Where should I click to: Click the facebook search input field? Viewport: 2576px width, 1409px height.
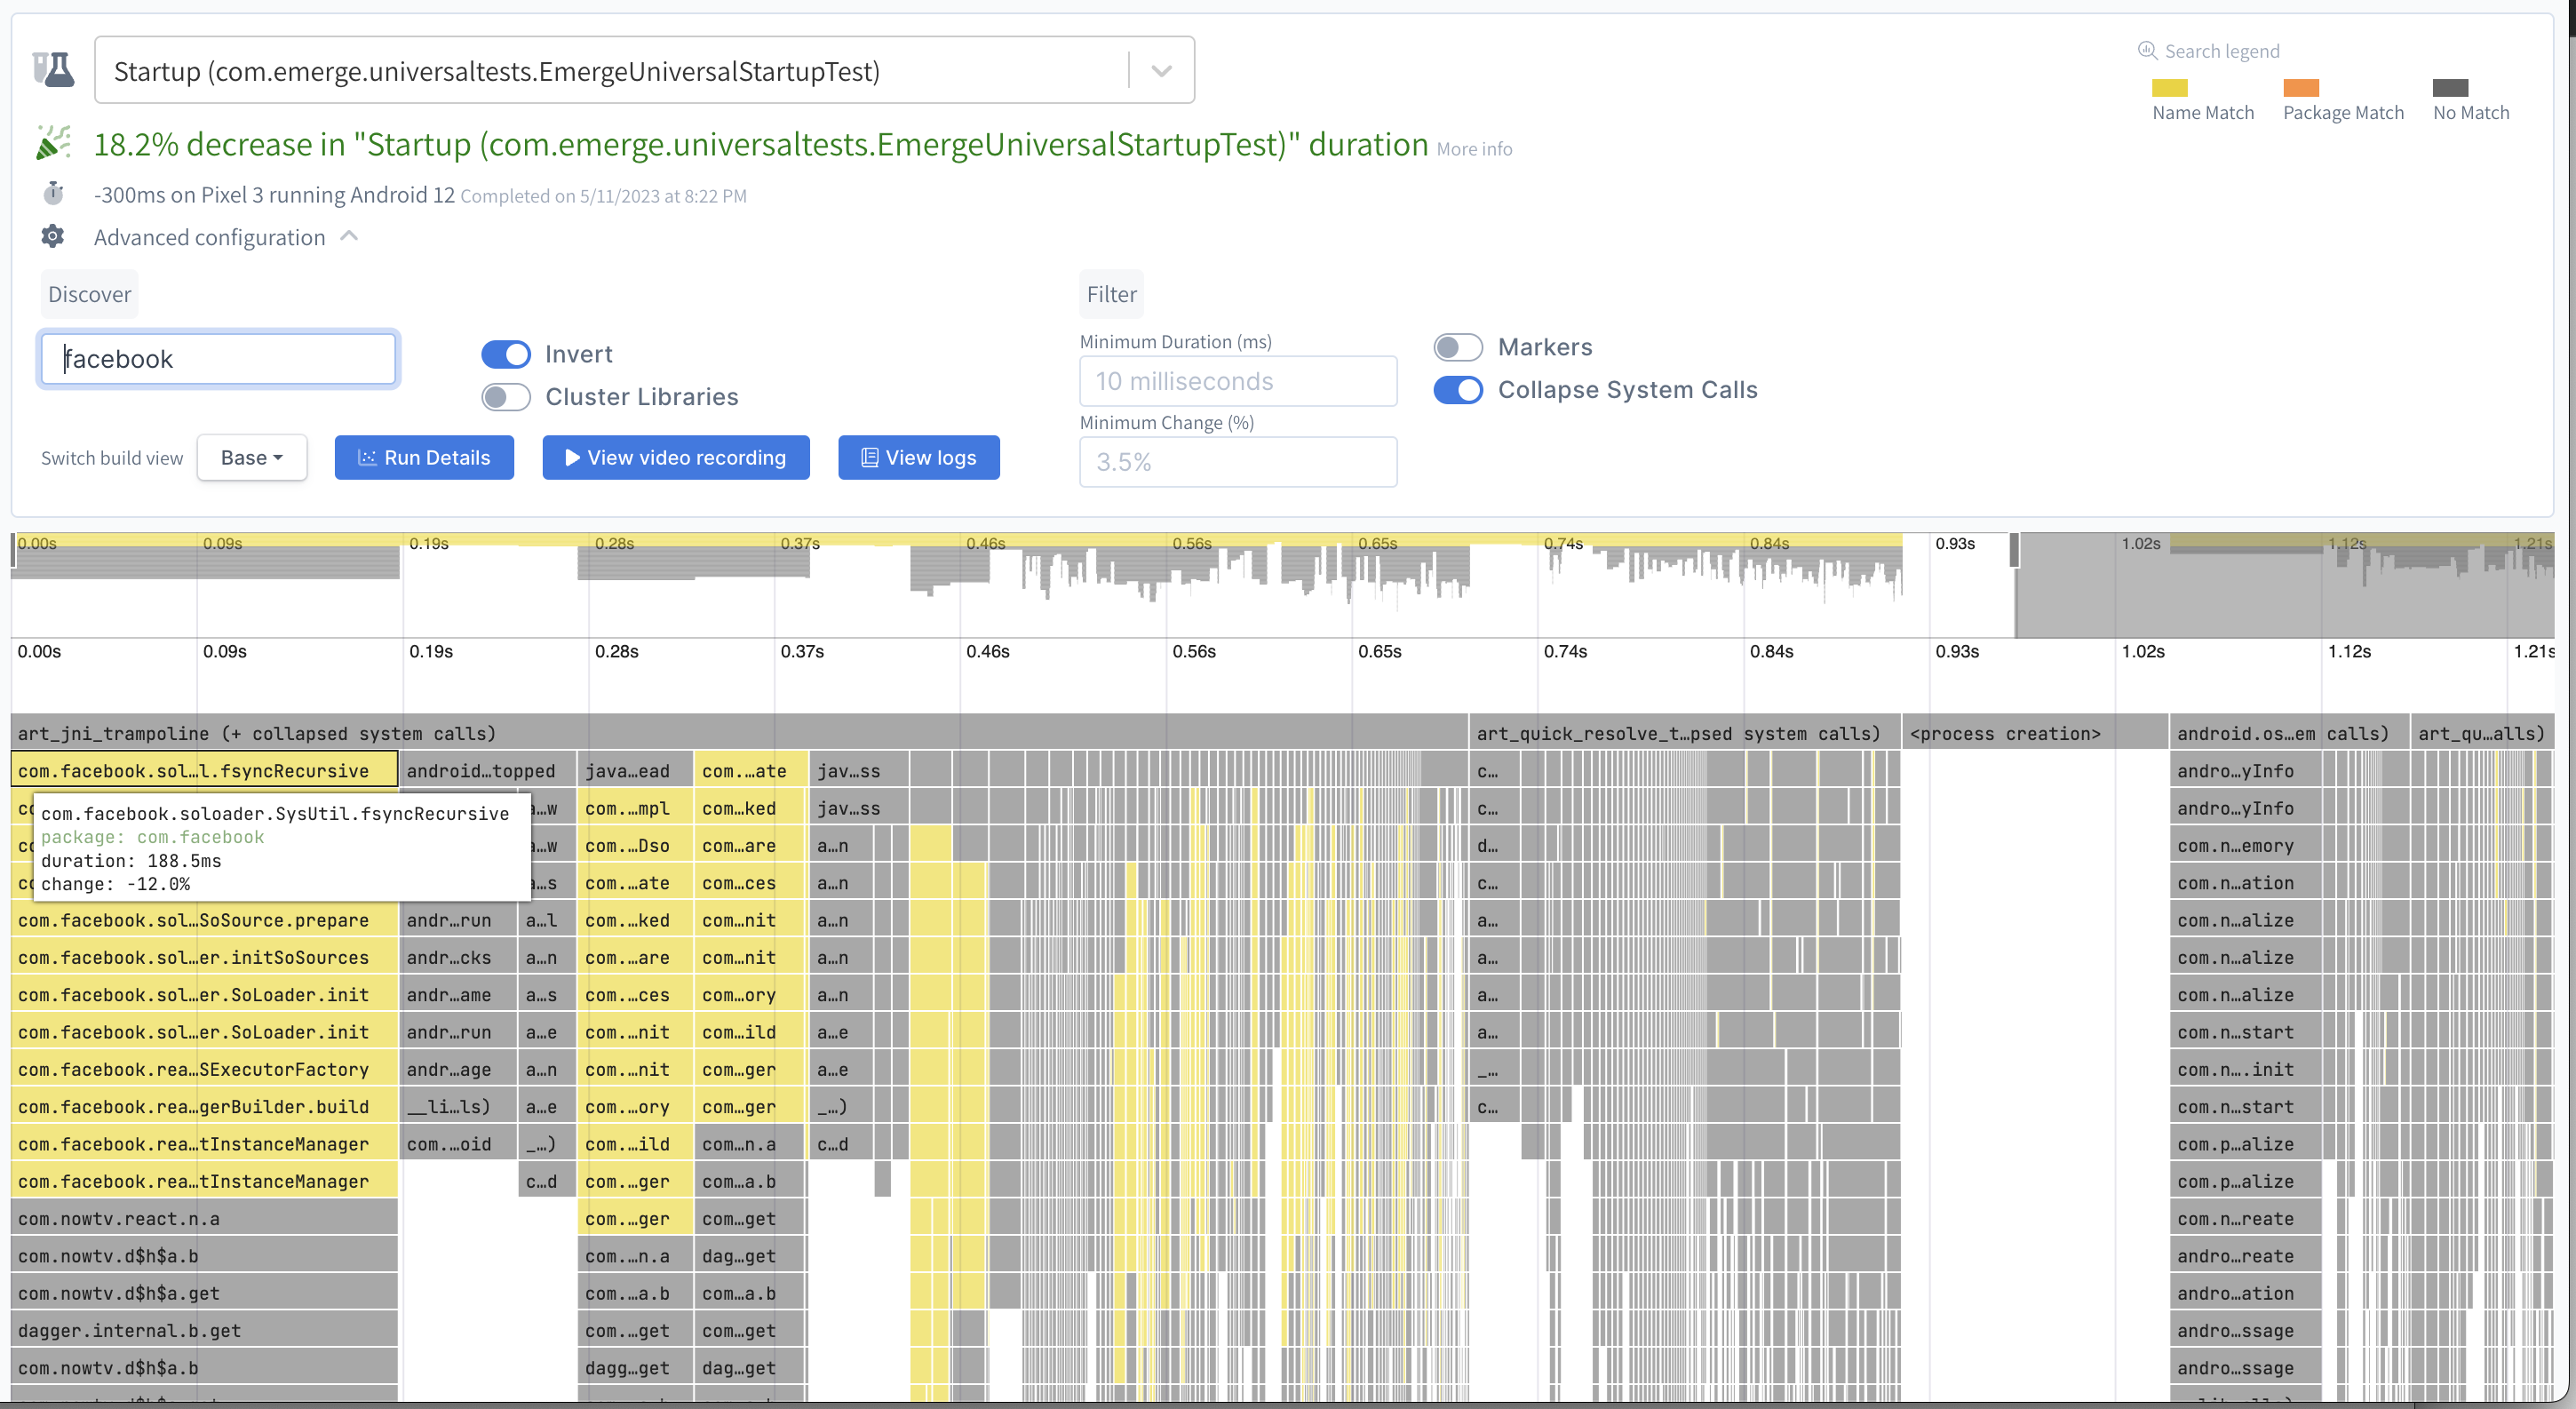click(217, 357)
